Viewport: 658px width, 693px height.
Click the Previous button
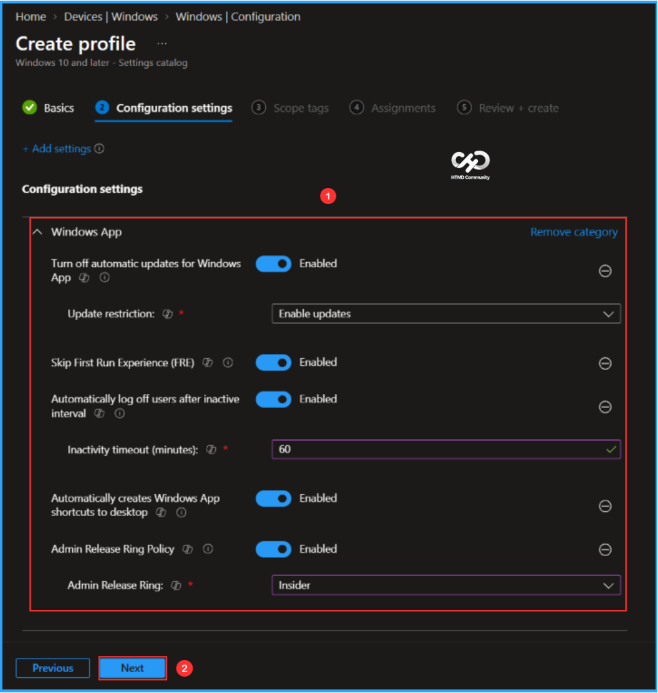click(53, 668)
